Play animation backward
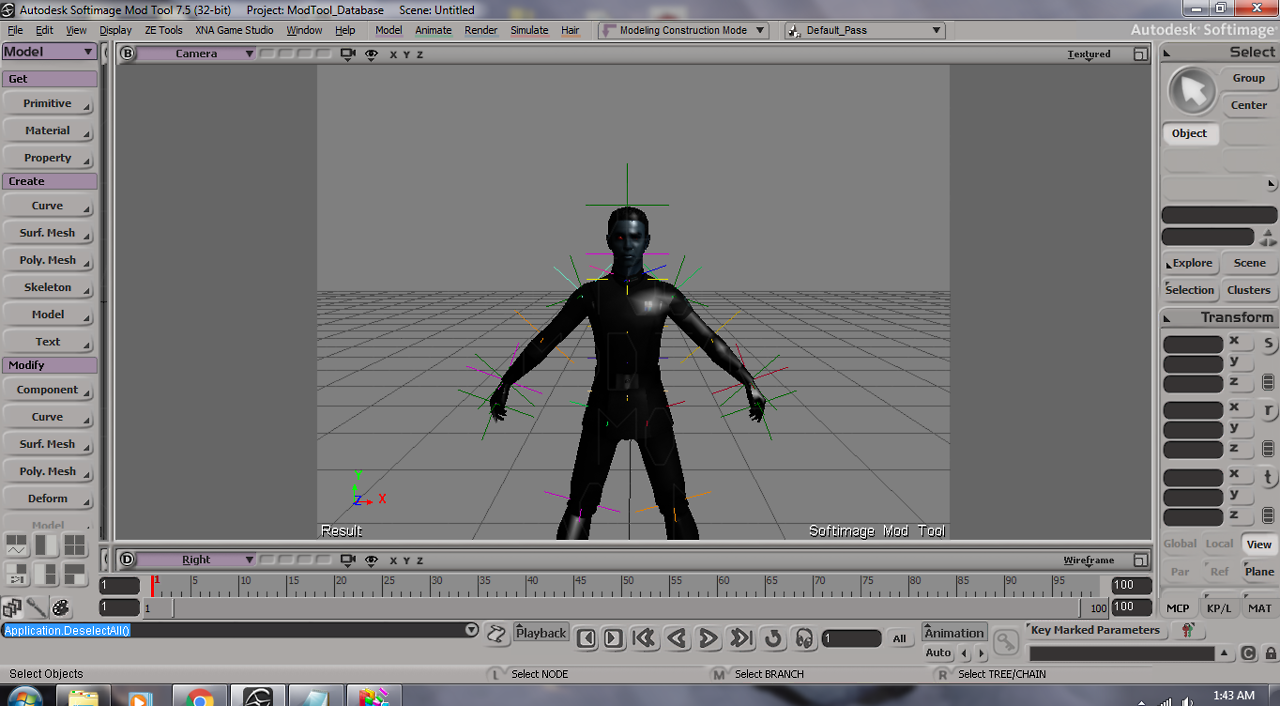This screenshot has height=706, width=1280. point(677,638)
